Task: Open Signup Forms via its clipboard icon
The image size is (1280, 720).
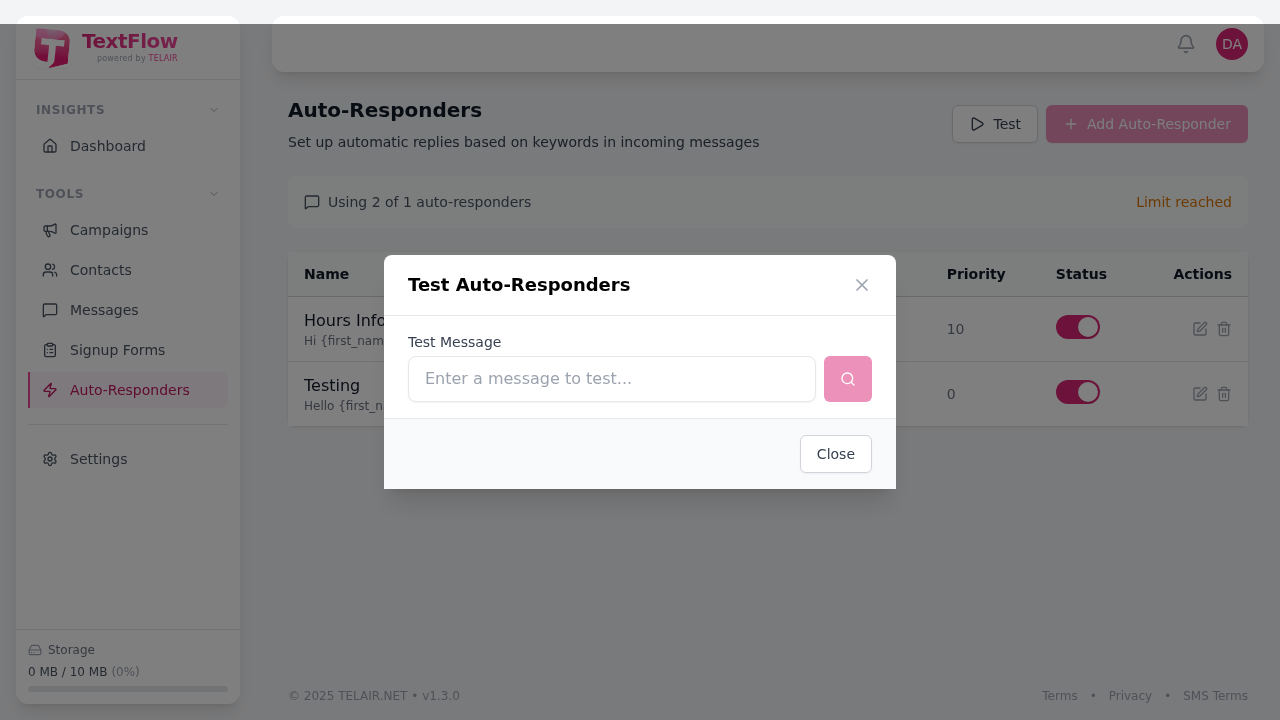Action: click(49, 350)
